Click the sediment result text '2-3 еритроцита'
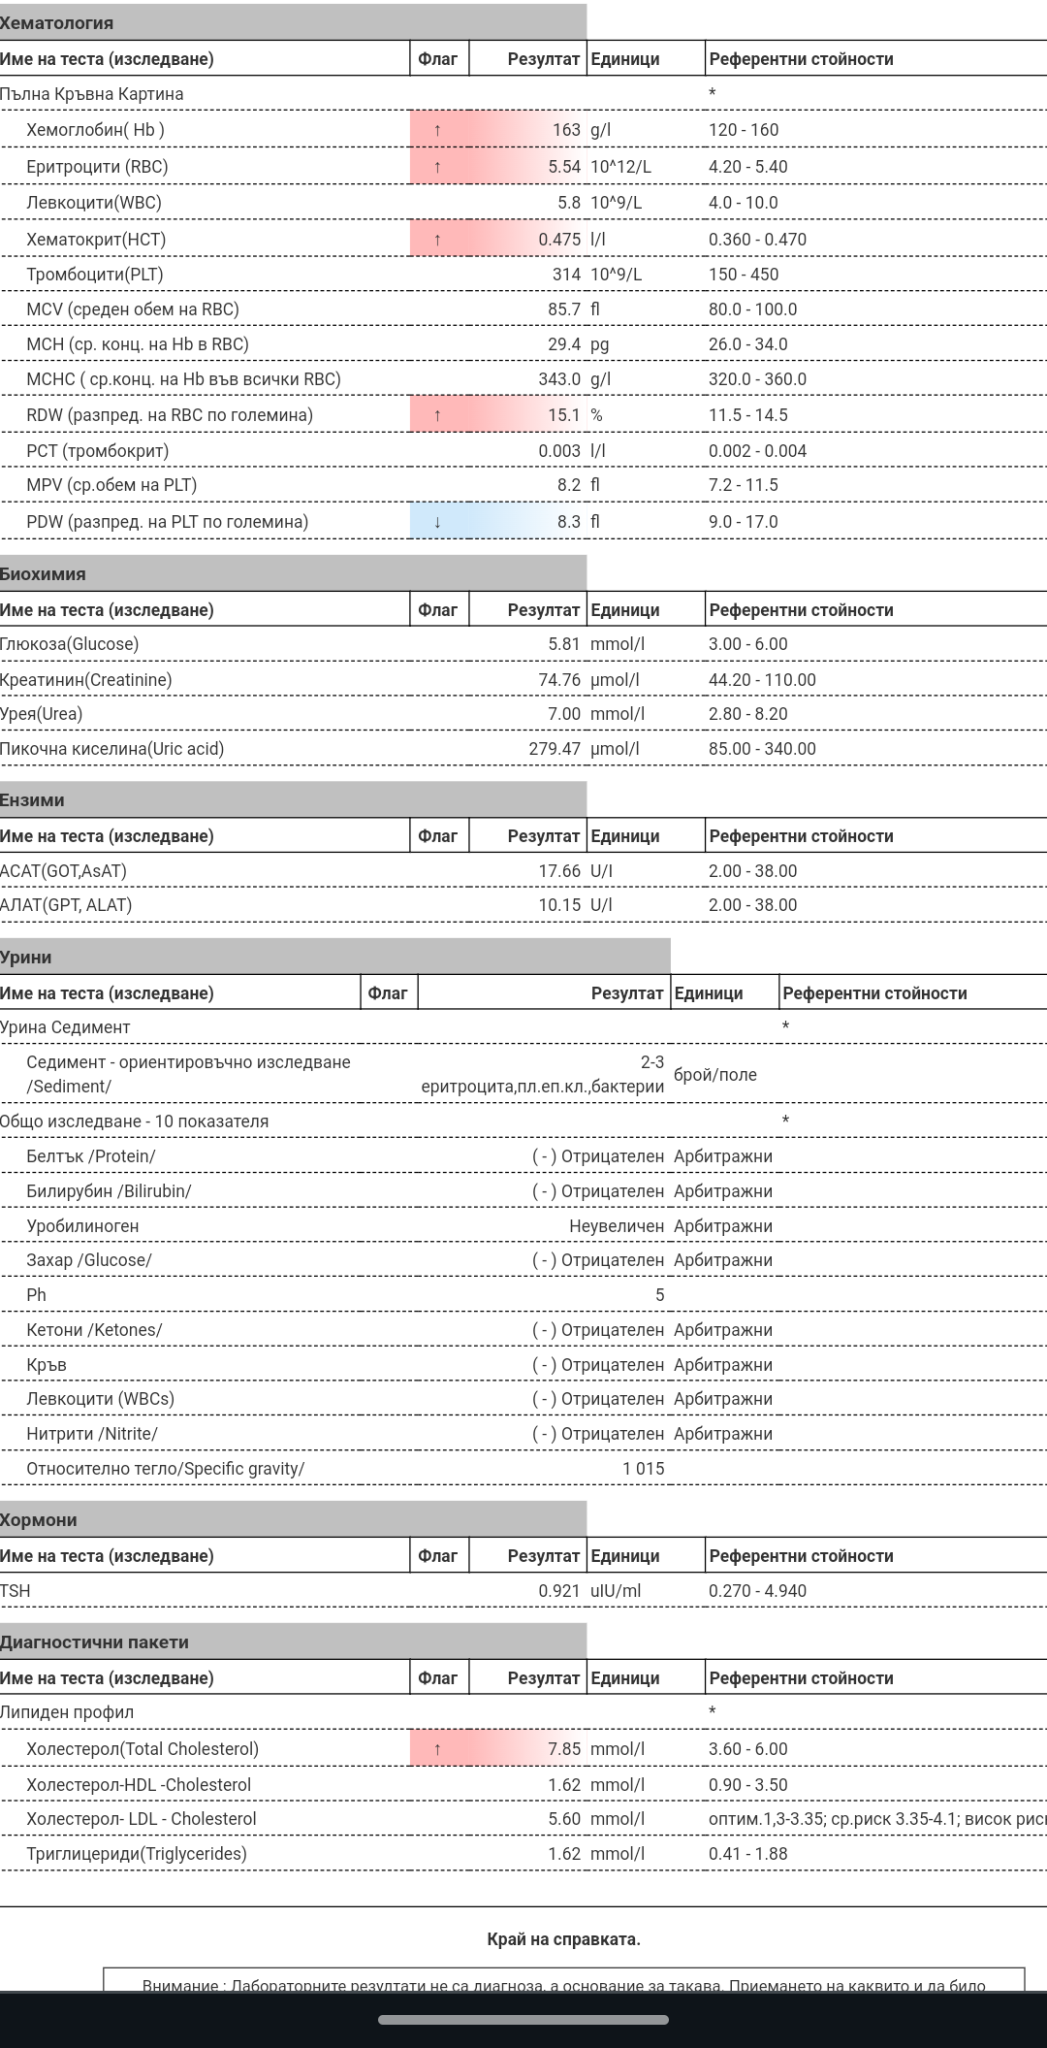Screen dimensions: 1047x2048 click(x=543, y=1075)
